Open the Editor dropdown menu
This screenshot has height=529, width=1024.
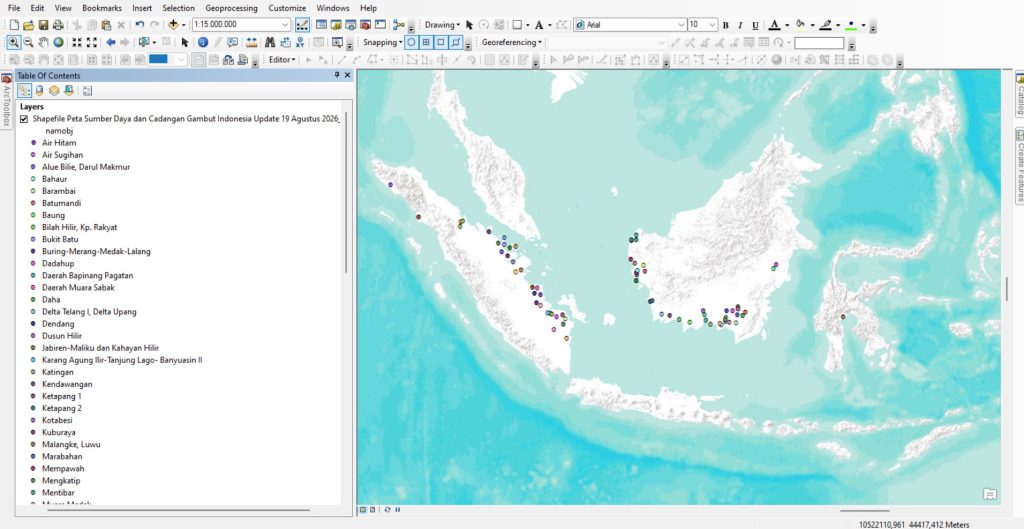coord(282,59)
